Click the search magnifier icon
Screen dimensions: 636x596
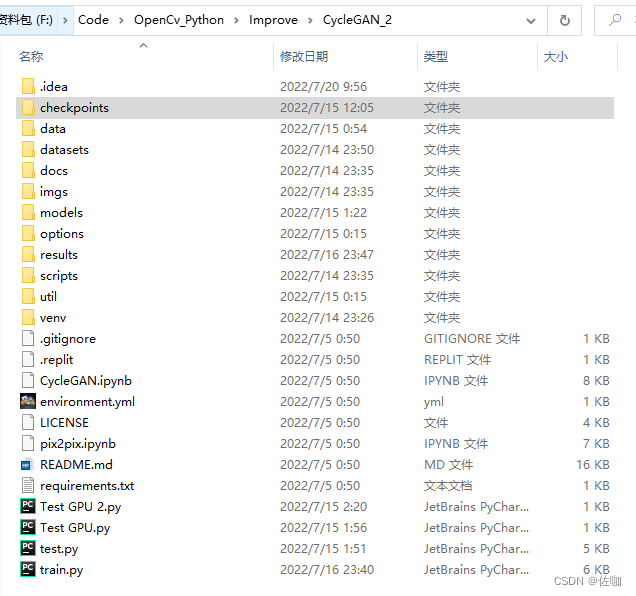tap(615, 19)
